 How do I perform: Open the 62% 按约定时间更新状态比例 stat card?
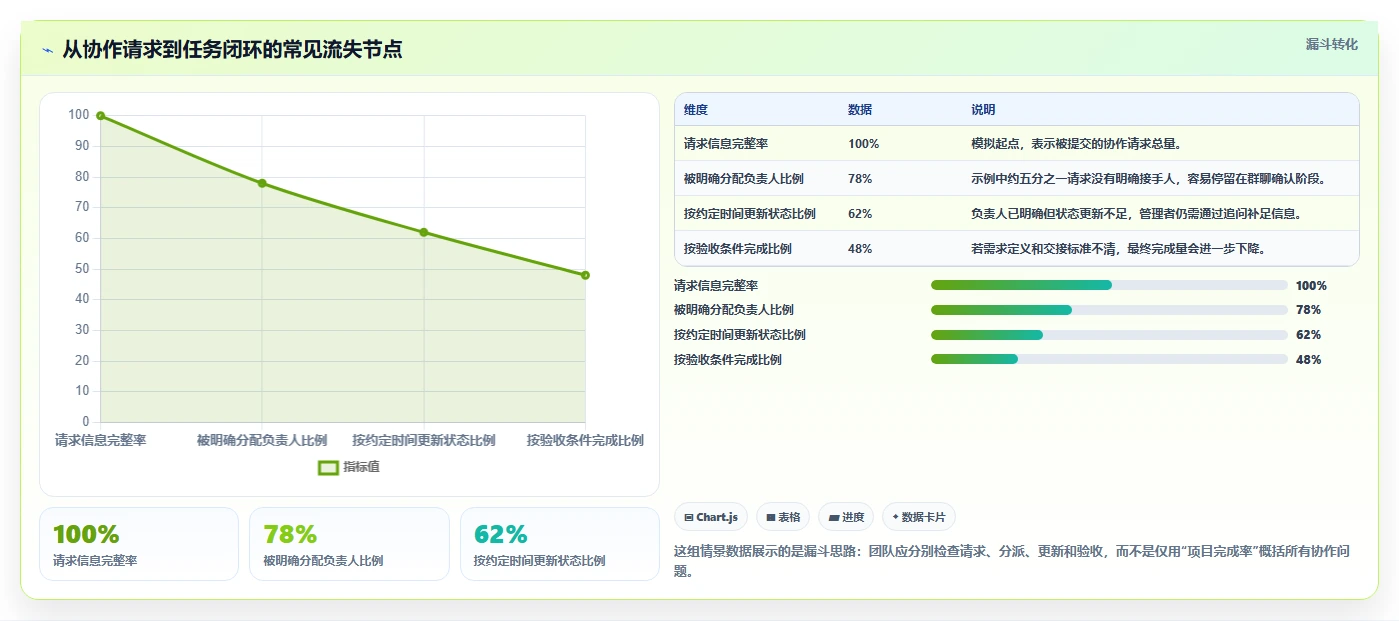tap(560, 544)
